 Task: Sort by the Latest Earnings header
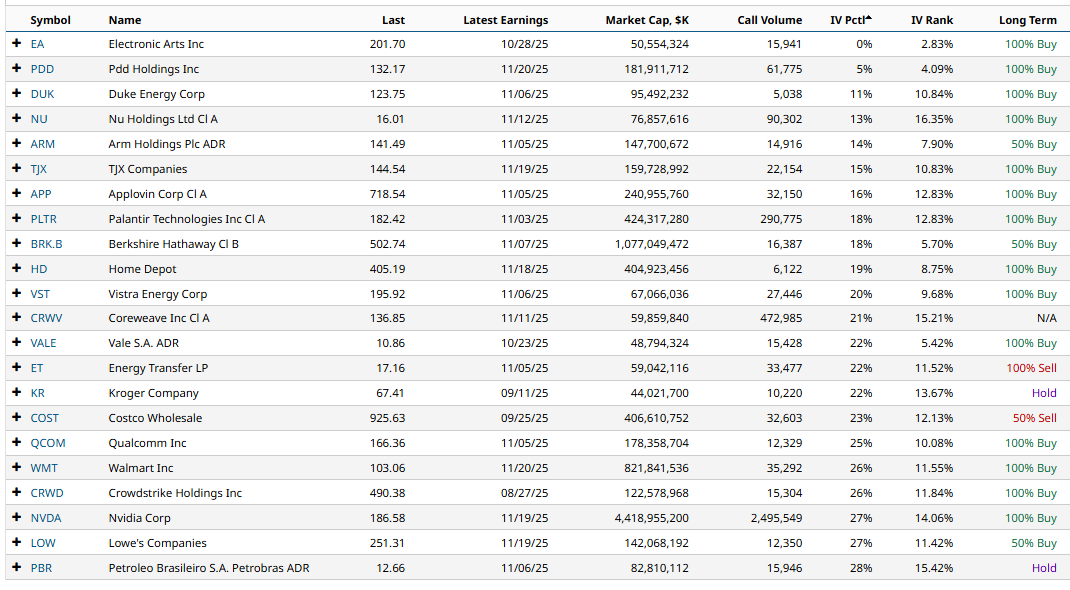point(505,20)
